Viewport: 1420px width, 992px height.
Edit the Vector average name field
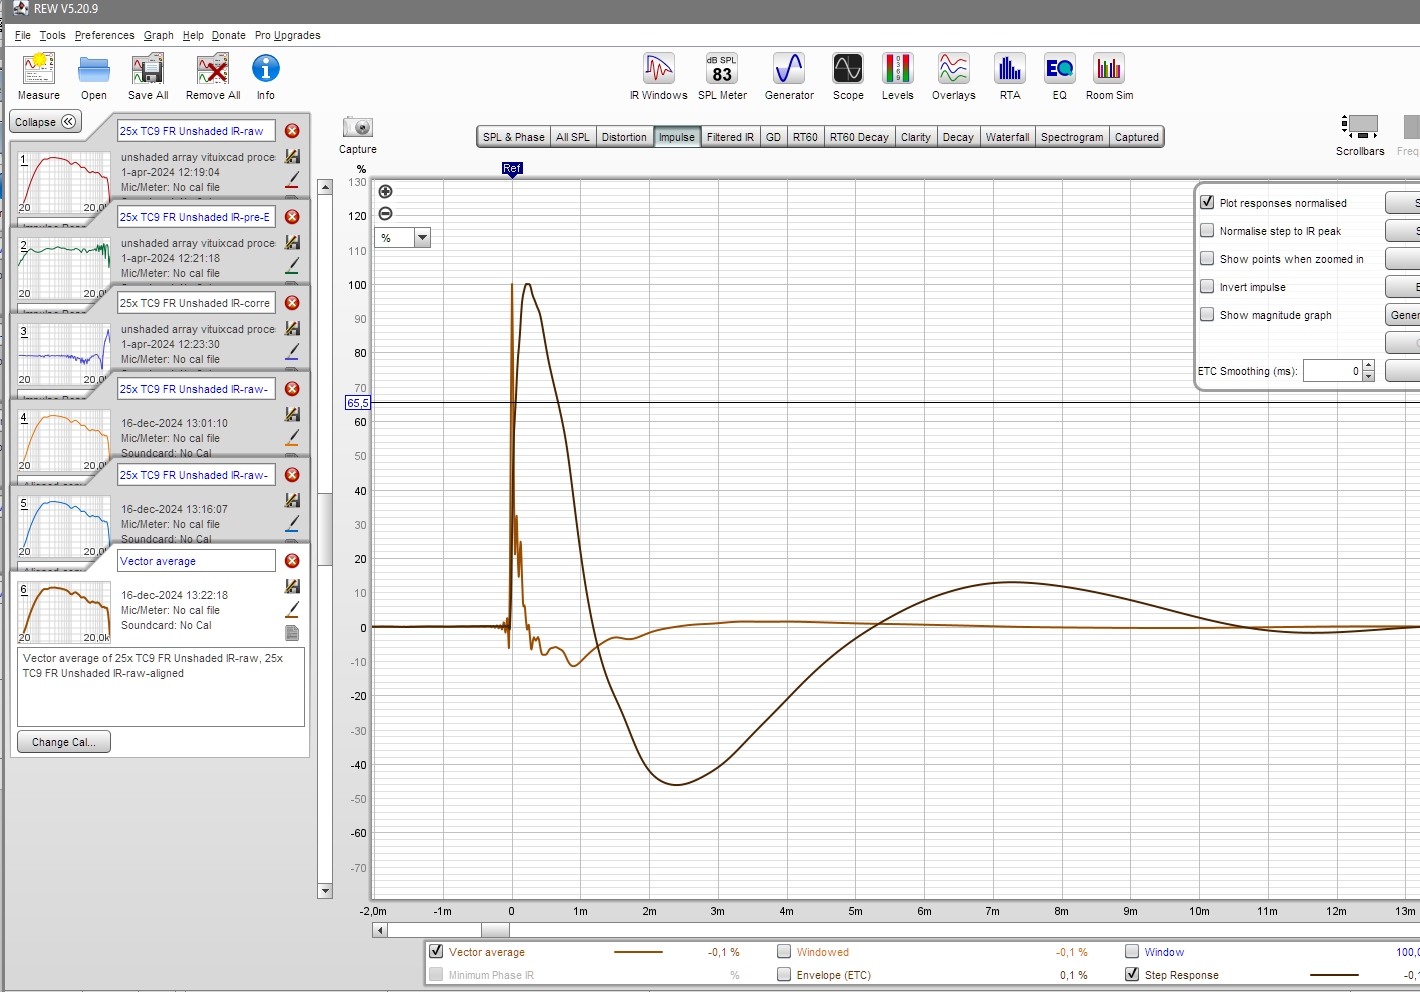click(196, 561)
